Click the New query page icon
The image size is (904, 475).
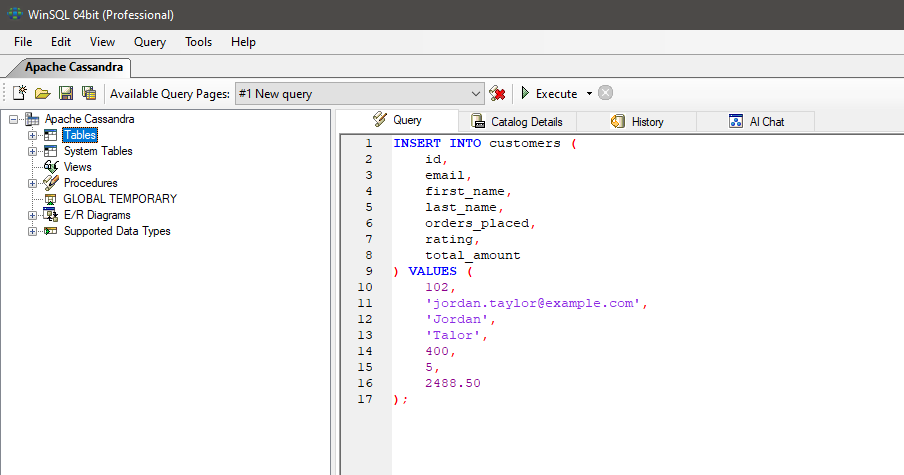click(20, 93)
